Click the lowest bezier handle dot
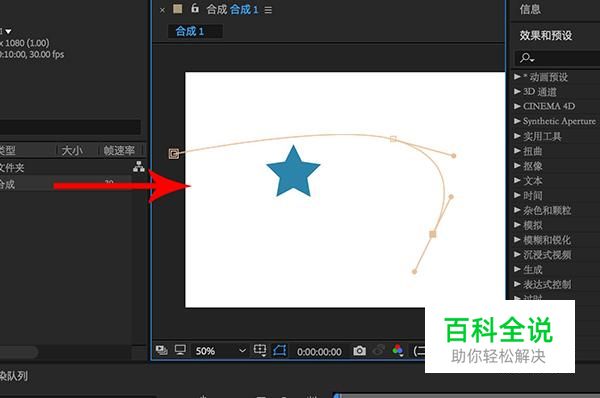This screenshot has height=398, width=600. pos(414,272)
